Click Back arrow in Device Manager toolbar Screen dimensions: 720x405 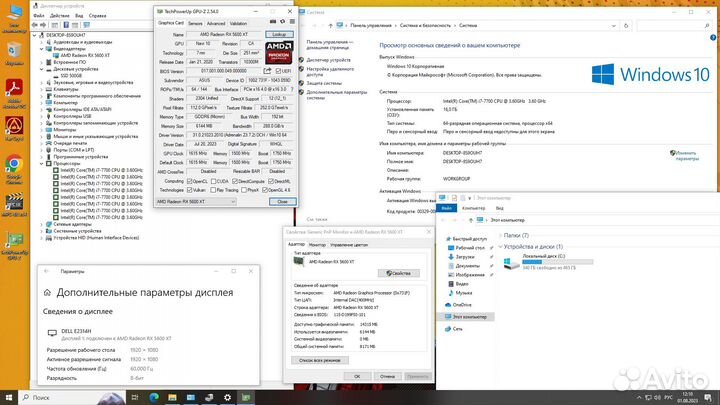point(35,25)
